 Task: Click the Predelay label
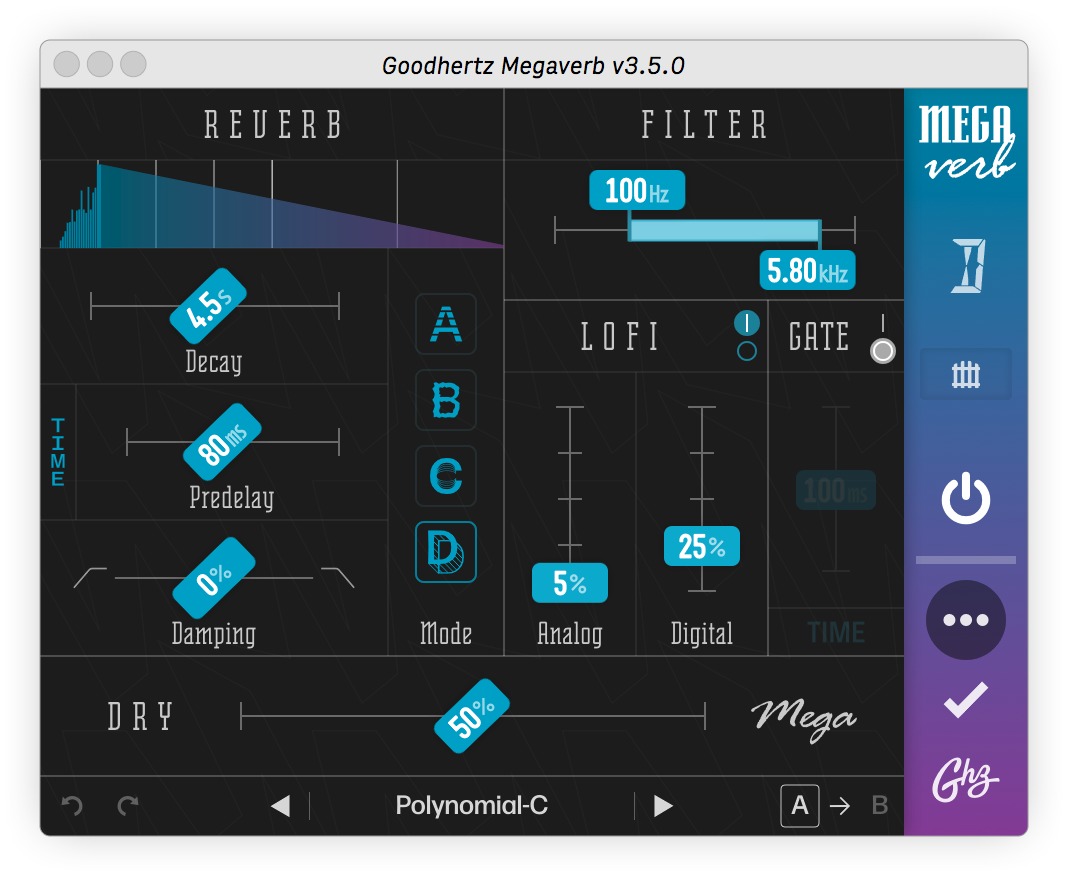(232, 497)
